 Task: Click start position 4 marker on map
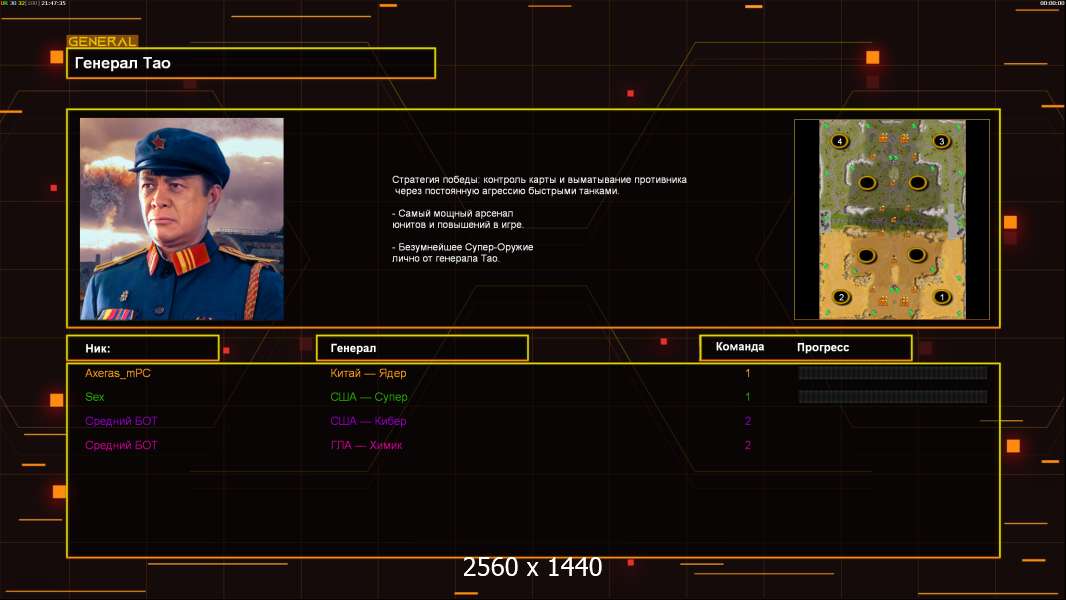[x=840, y=141]
